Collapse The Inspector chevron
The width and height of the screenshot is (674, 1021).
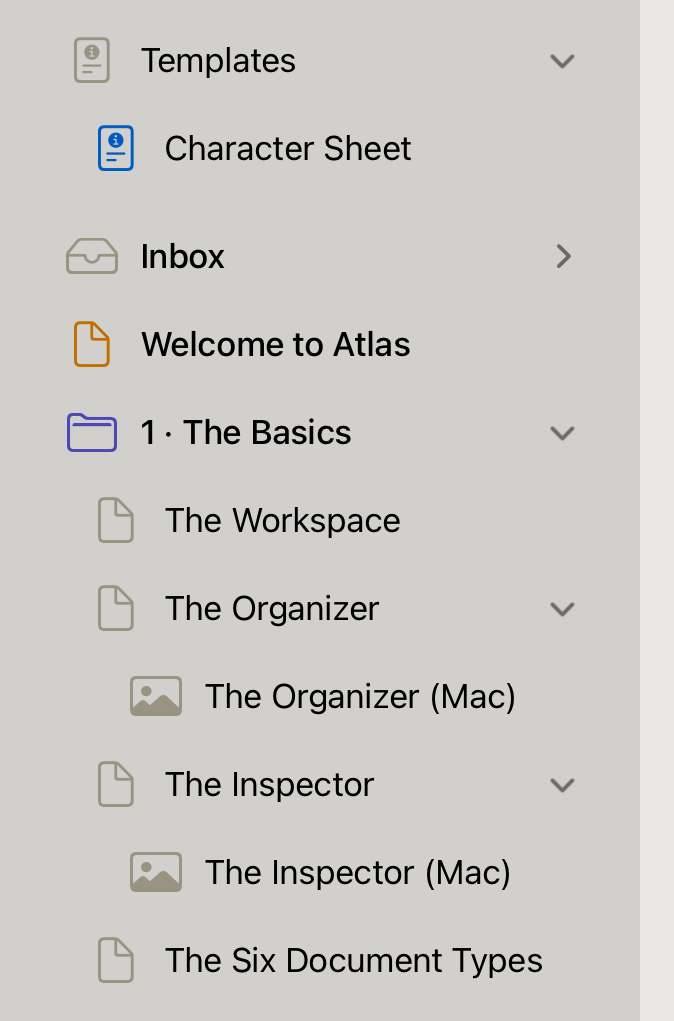click(562, 785)
